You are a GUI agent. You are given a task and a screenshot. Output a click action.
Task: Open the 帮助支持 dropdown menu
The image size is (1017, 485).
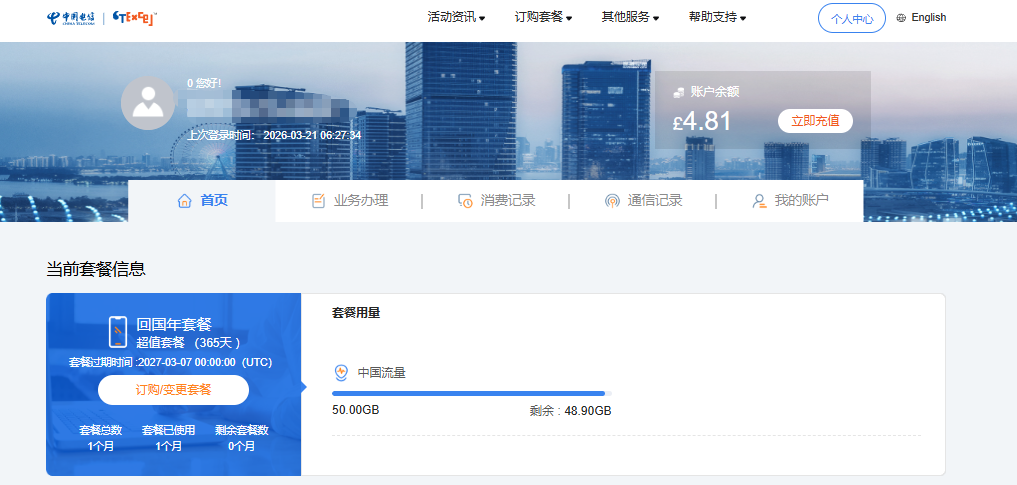pyautogui.click(x=717, y=18)
